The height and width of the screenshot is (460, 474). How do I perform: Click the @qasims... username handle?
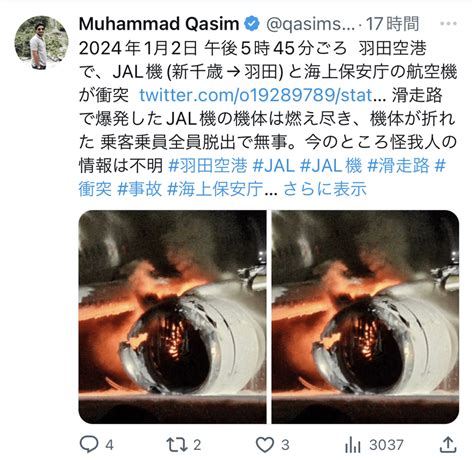coord(310,24)
